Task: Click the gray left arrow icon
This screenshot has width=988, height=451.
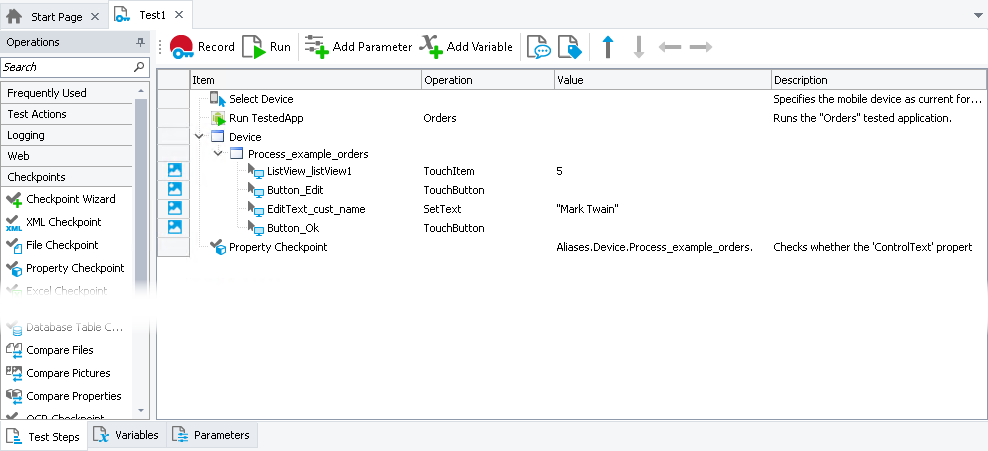Action: 670,47
